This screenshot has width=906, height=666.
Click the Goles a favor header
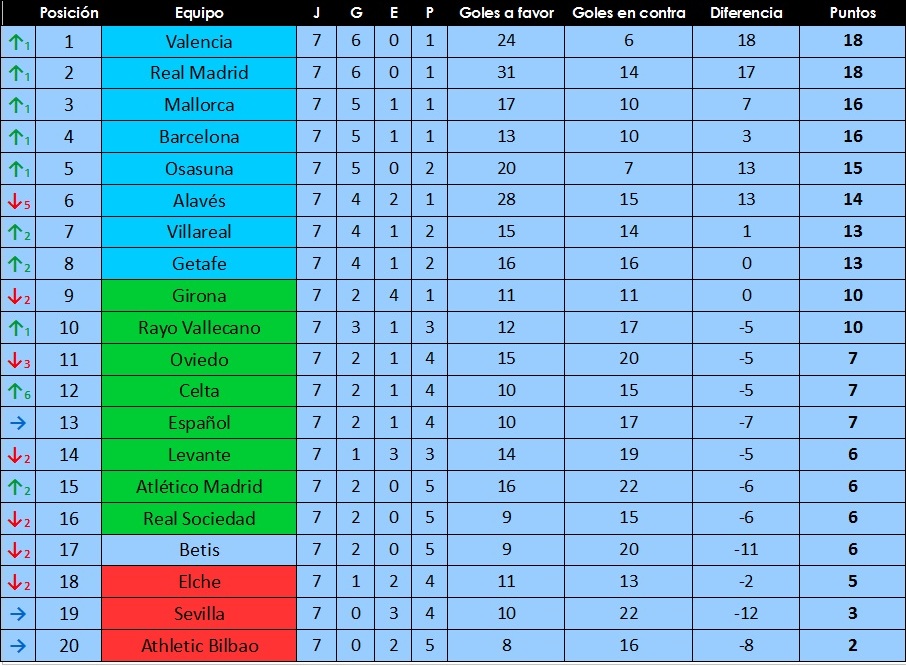(x=506, y=13)
